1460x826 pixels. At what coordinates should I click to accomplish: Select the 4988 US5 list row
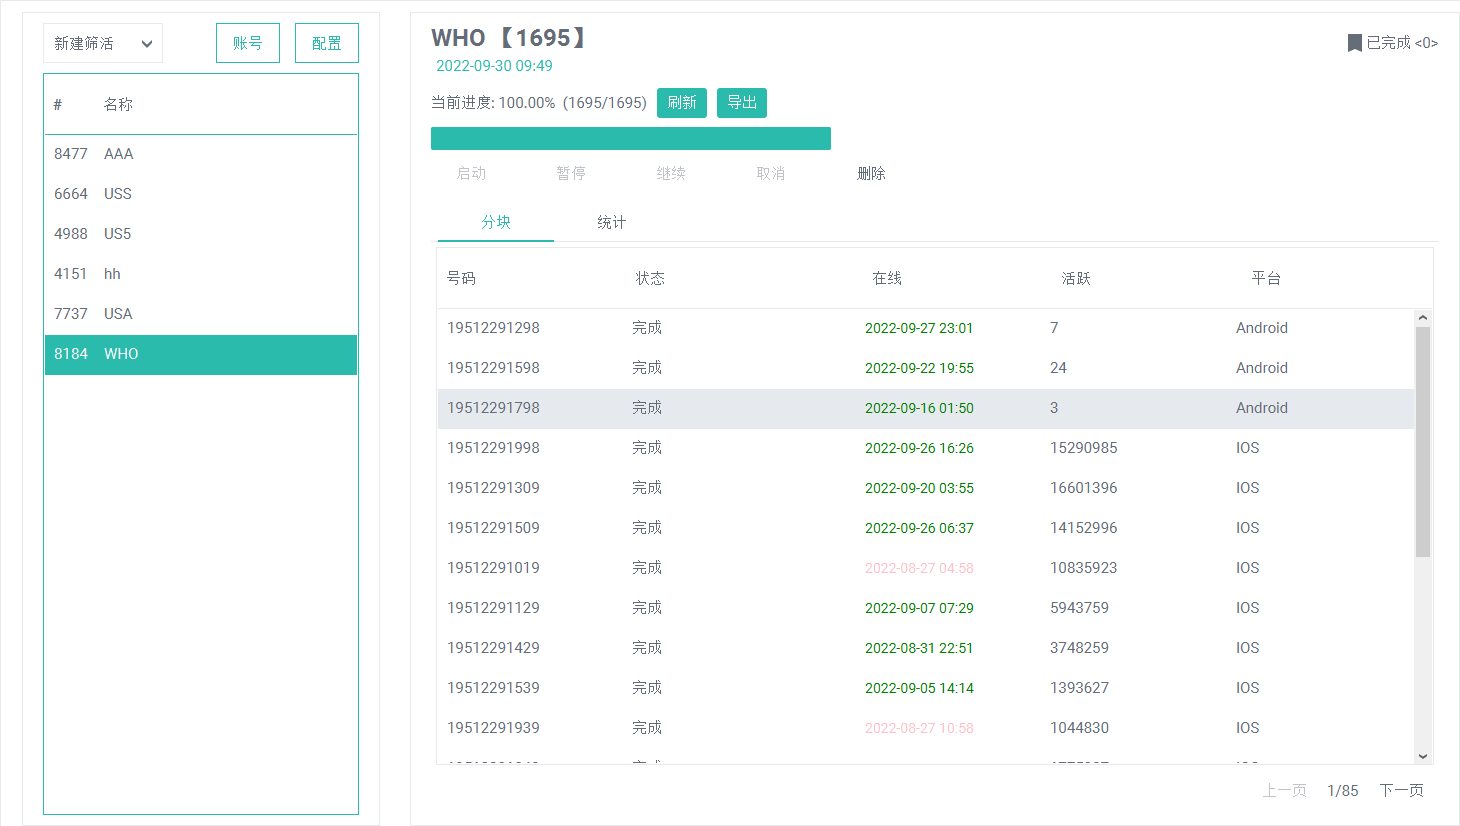coord(201,234)
